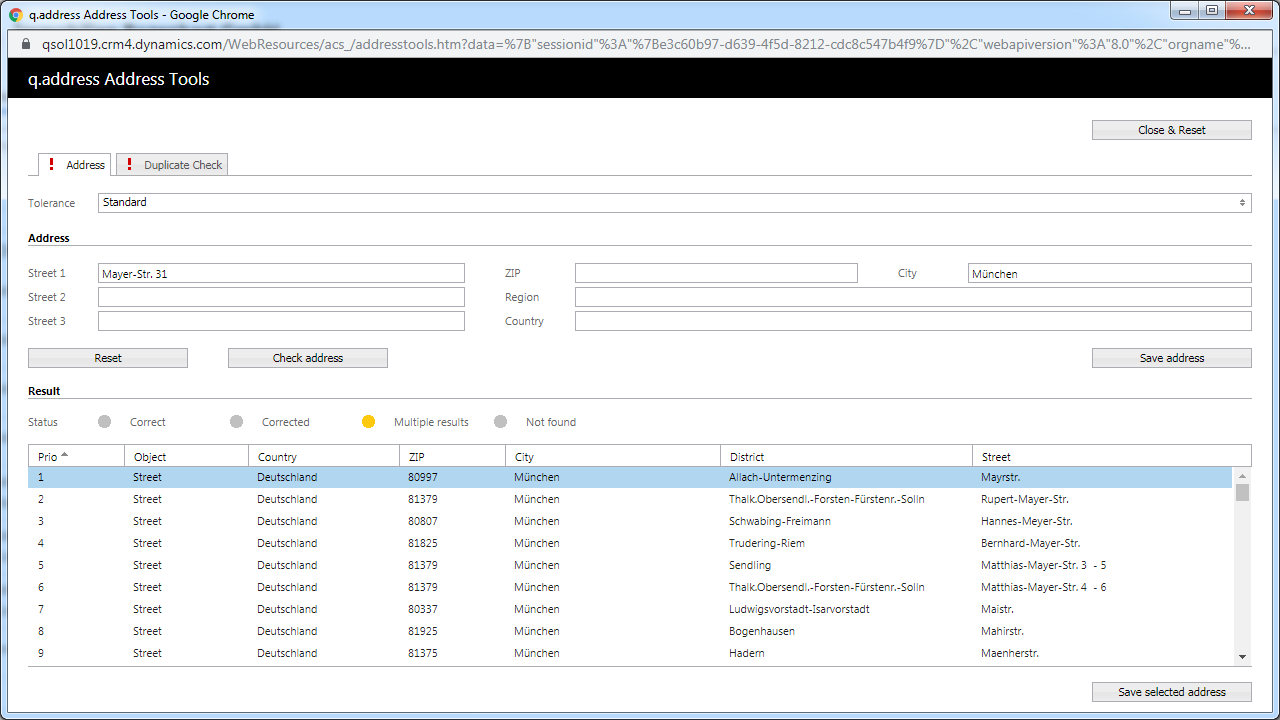
Task: Click district cell Sendling
Action: [x=750, y=565]
